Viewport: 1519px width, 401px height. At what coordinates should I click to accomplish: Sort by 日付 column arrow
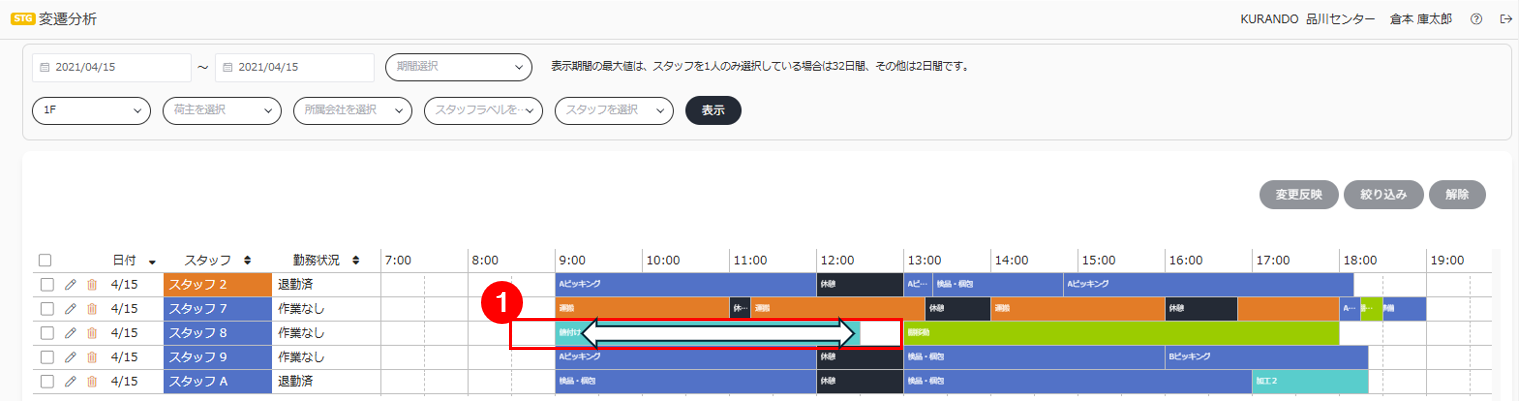tap(152, 261)
